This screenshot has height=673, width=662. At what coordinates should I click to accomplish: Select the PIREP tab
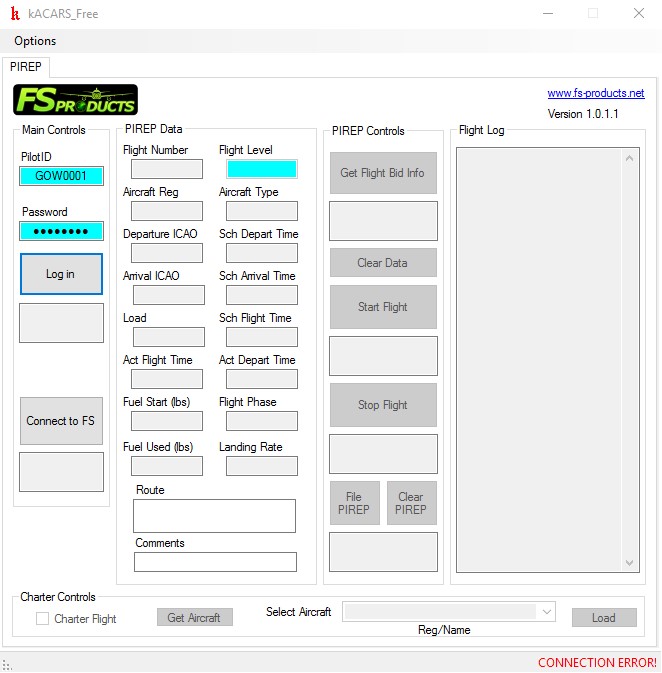(x=26, y=67)
